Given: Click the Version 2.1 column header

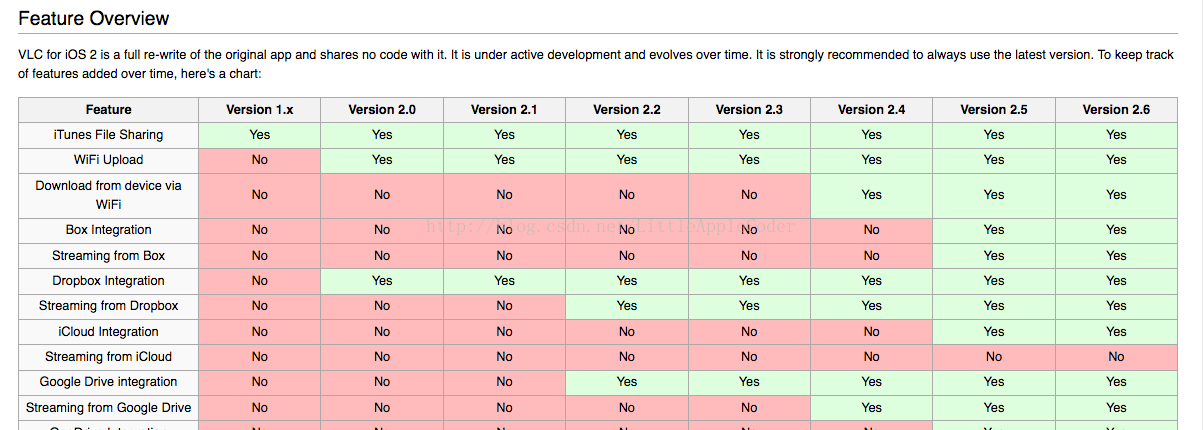Looking at the screenshot, I should [x=504, y=109].
